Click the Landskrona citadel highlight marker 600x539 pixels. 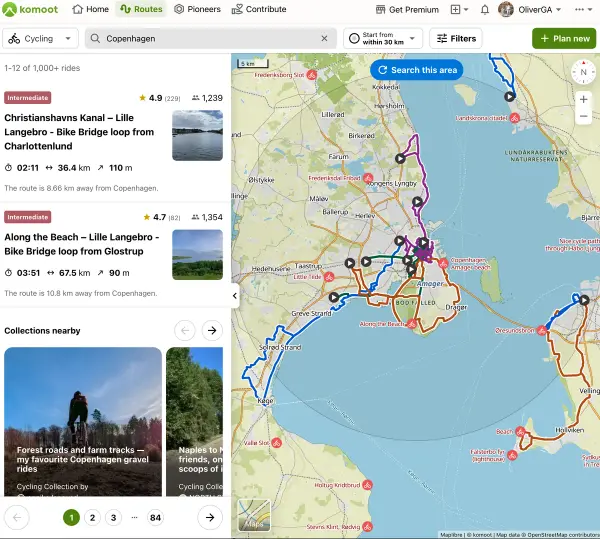tap(514, 118)
